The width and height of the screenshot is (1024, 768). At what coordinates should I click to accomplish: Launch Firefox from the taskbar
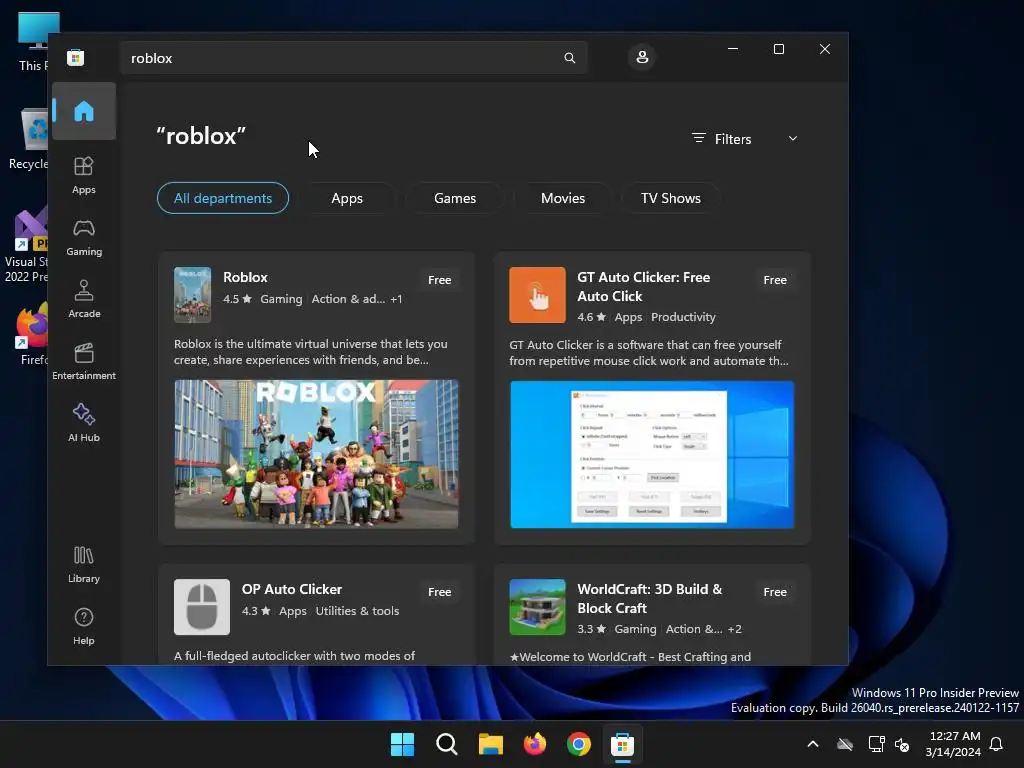[x=535, y=744]
